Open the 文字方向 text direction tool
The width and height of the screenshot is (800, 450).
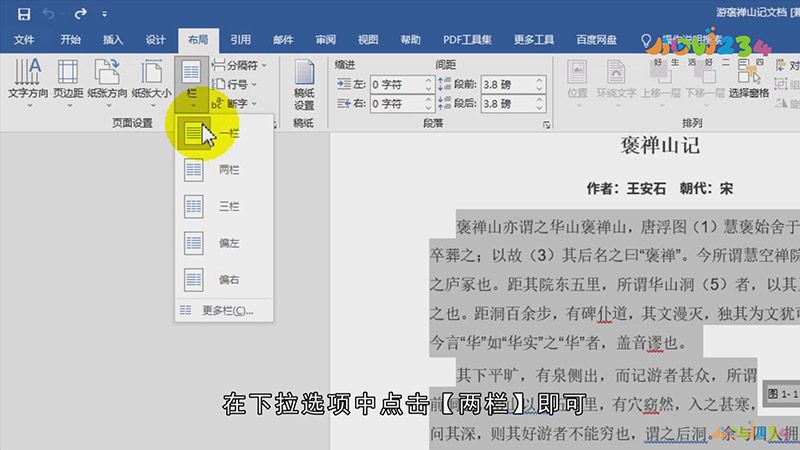[28, 83]
